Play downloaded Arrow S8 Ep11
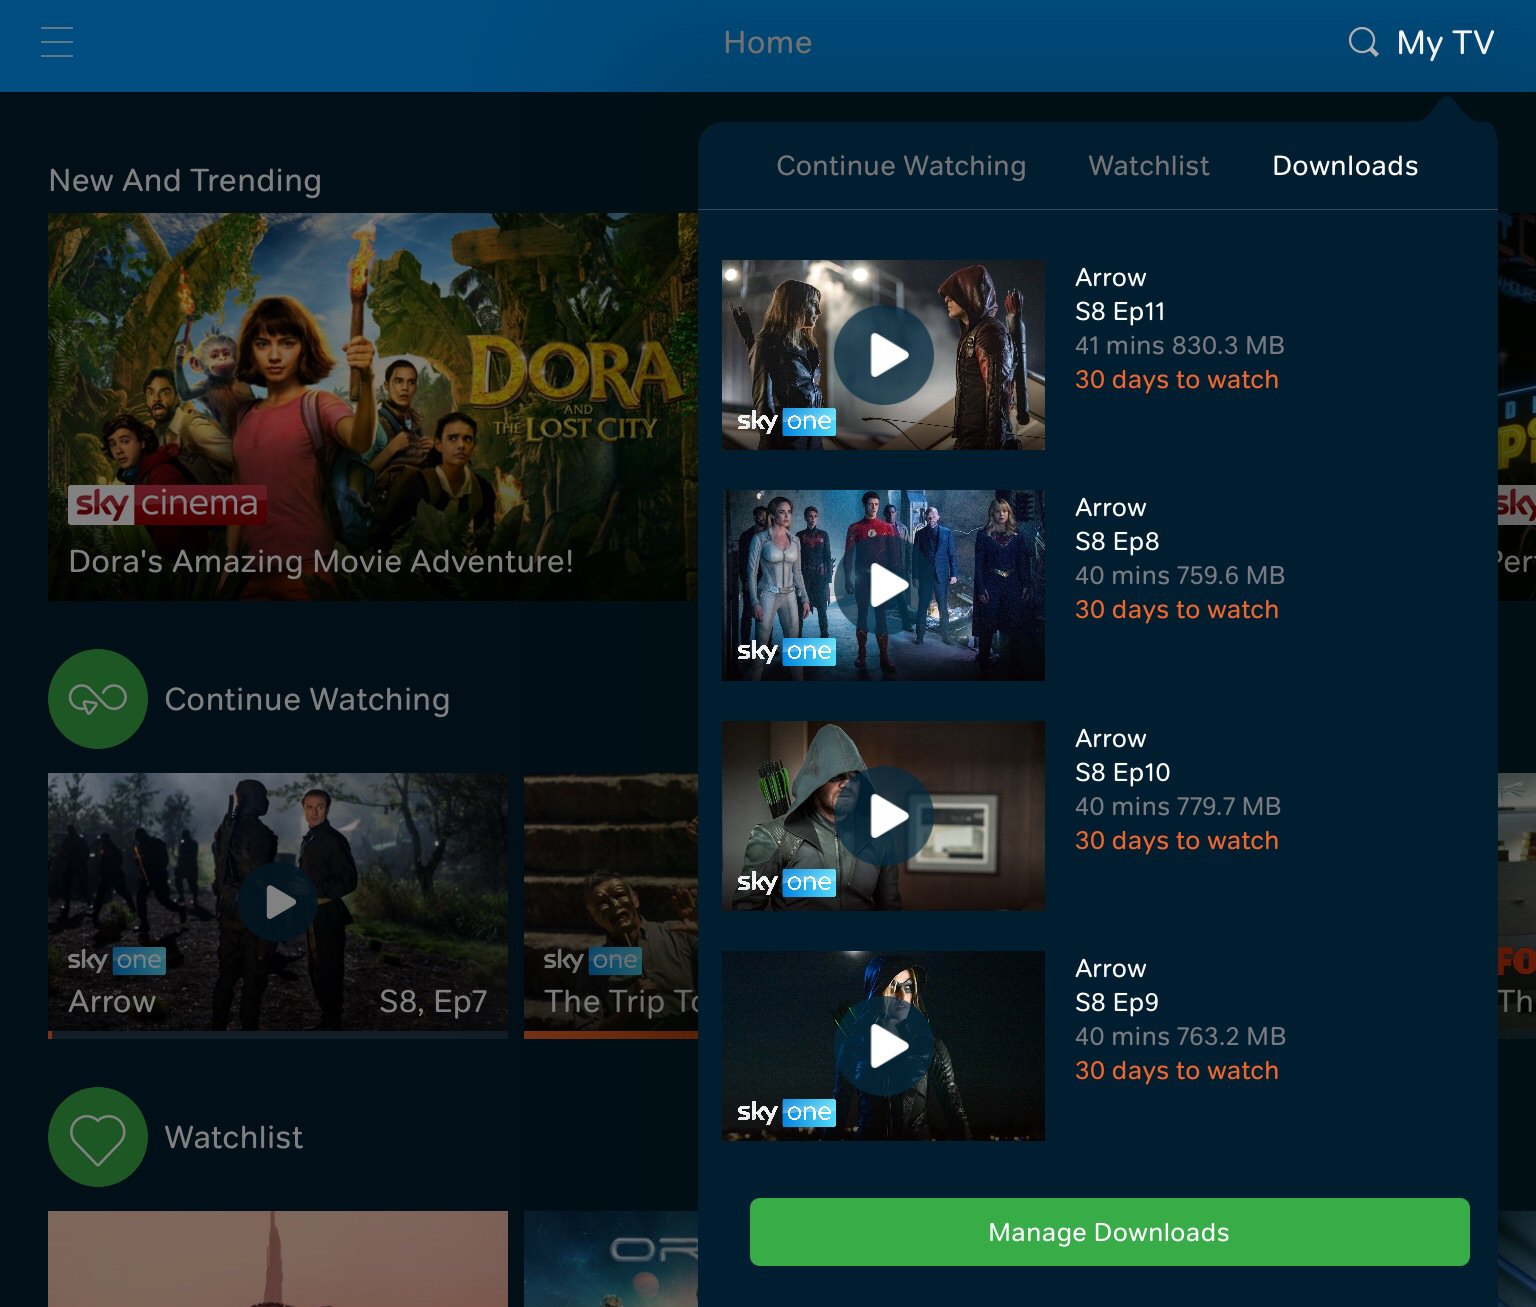Image resolution: width=1536 pixels, height=1307 pixels. pyautogui.click(x=884, y=355)
